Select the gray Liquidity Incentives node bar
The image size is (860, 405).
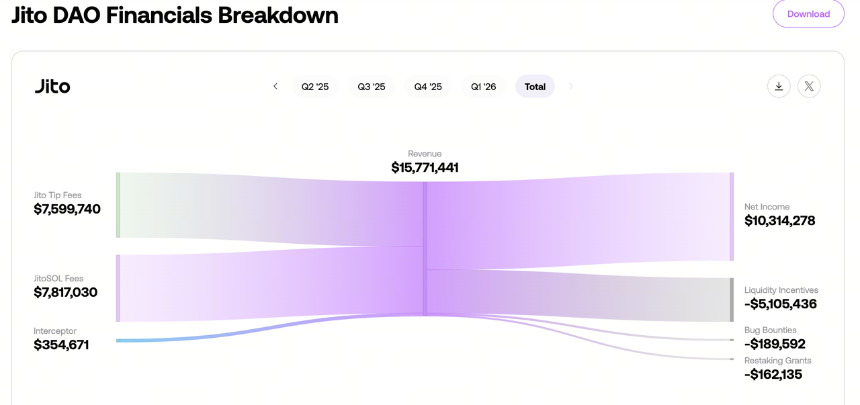(732, 300)
